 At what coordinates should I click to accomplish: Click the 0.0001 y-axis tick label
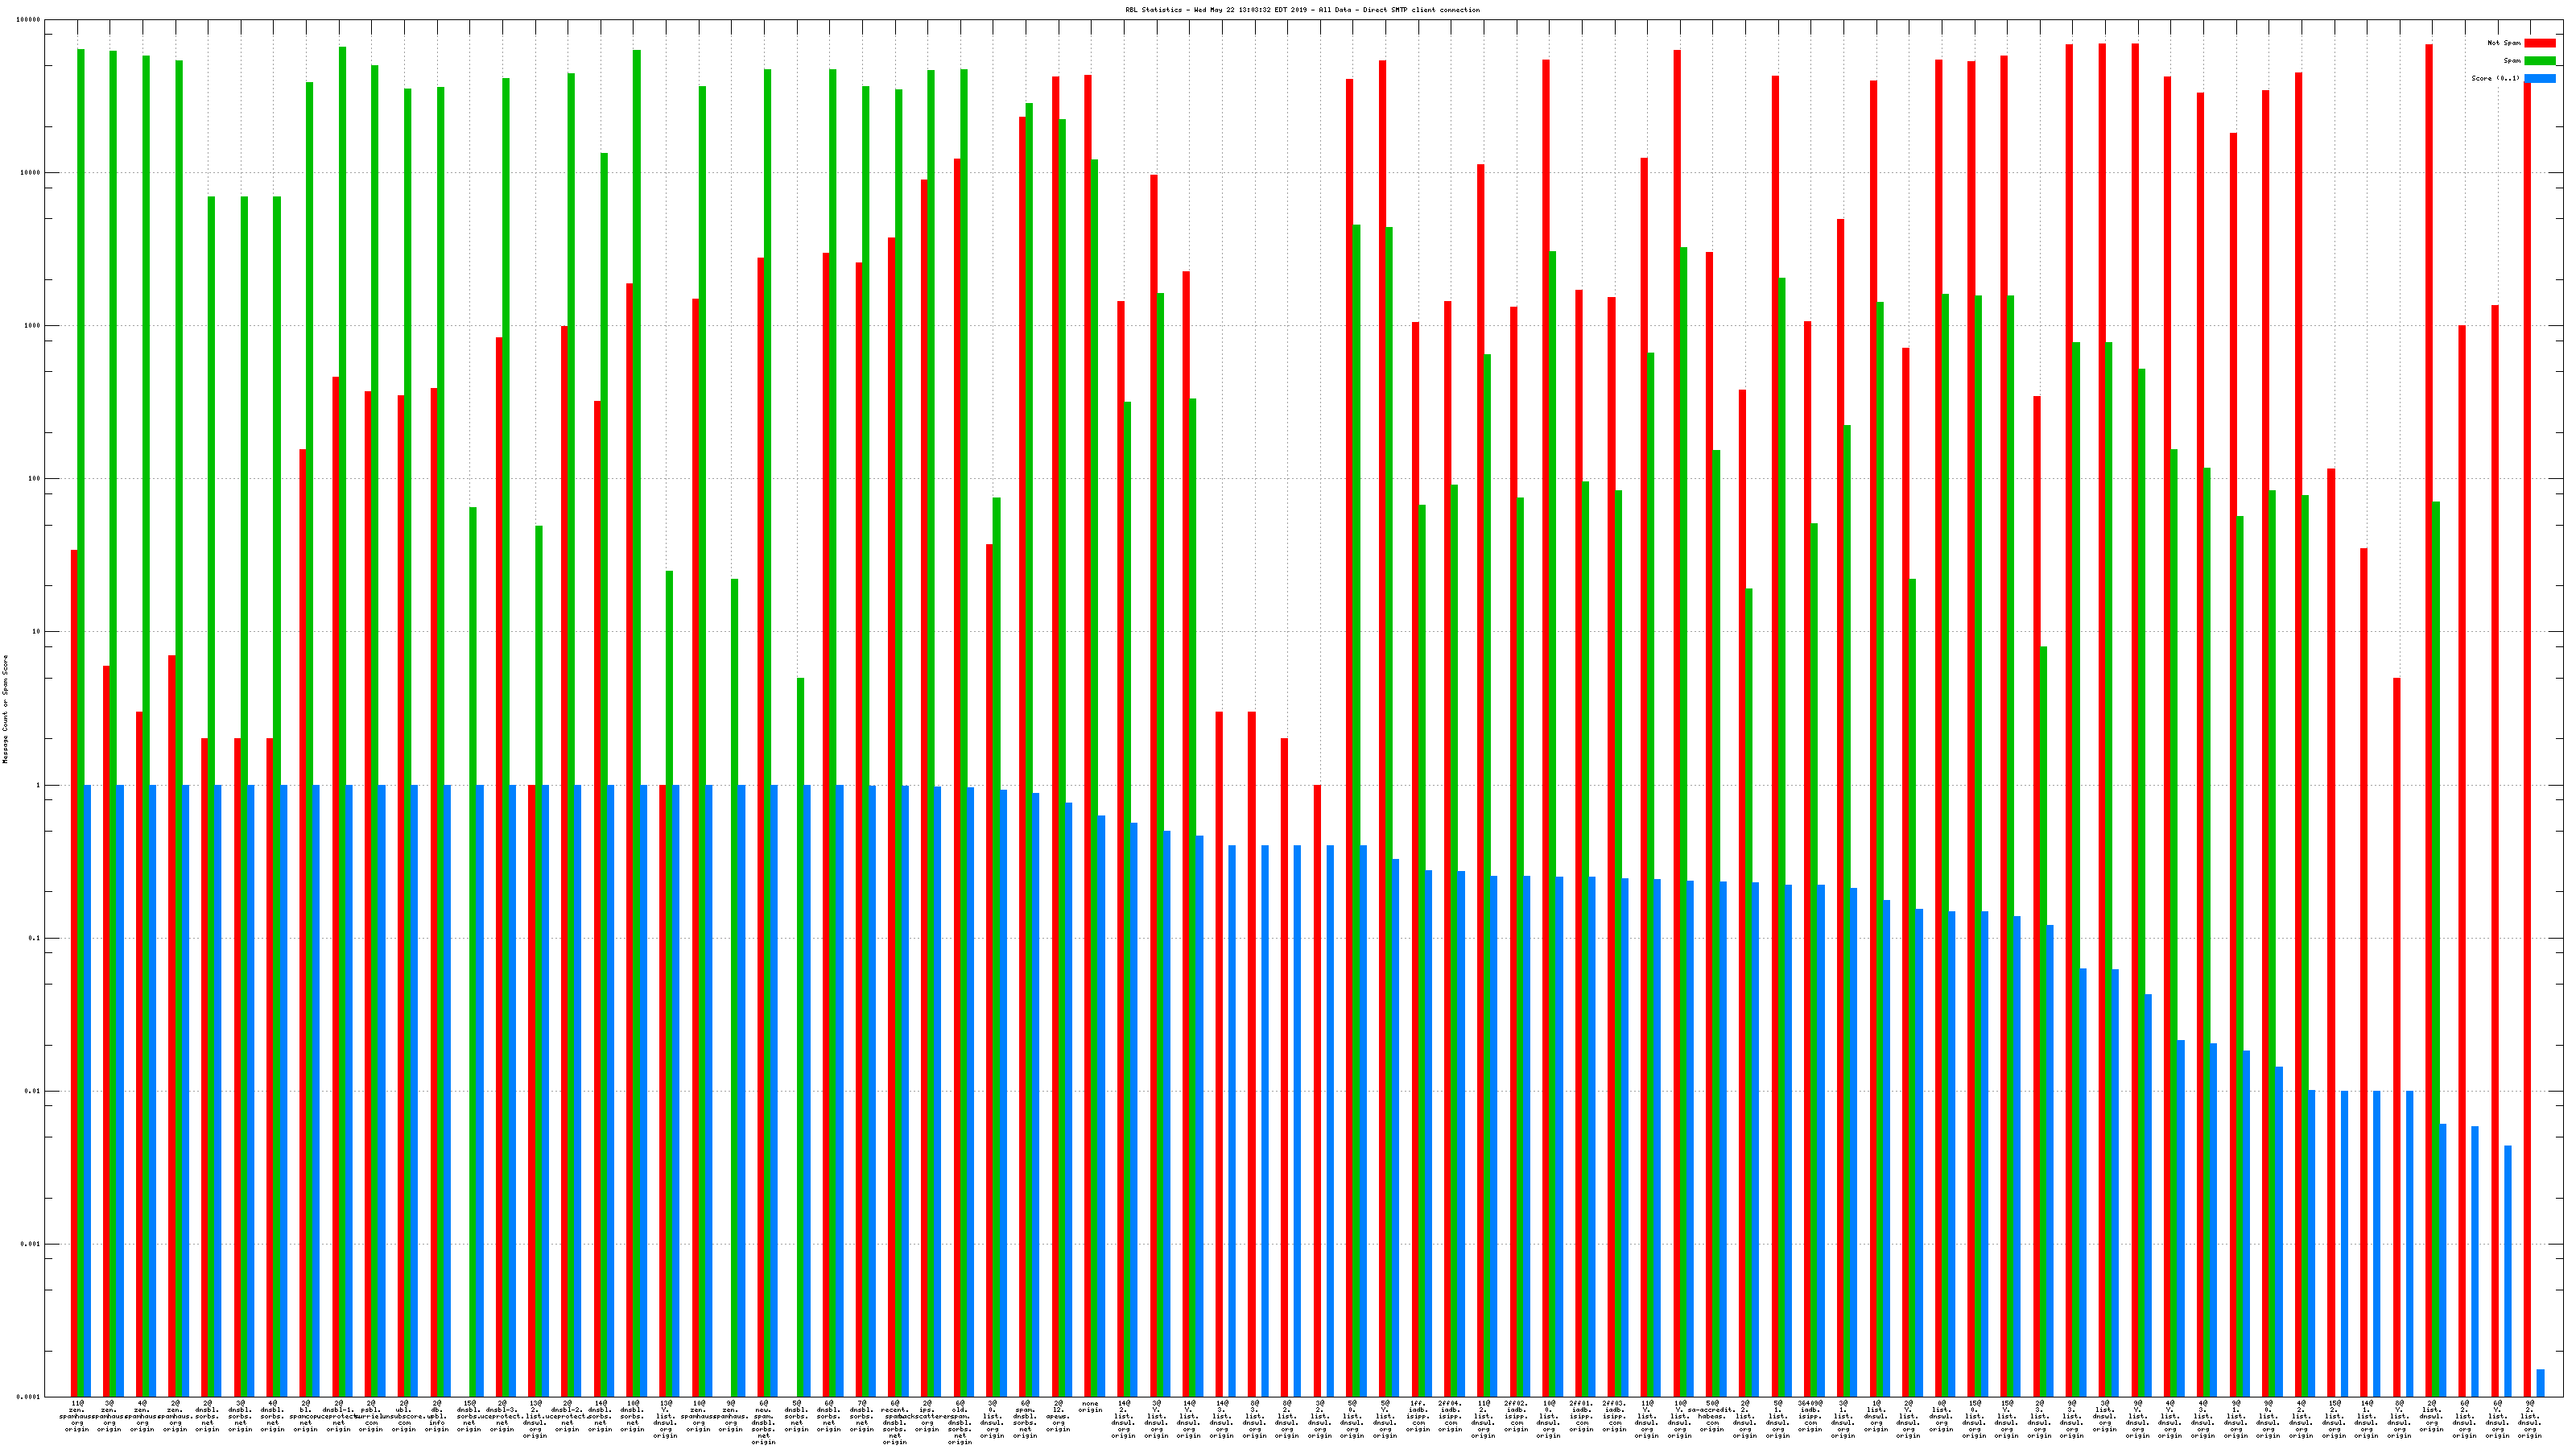tap(28, 1397)
